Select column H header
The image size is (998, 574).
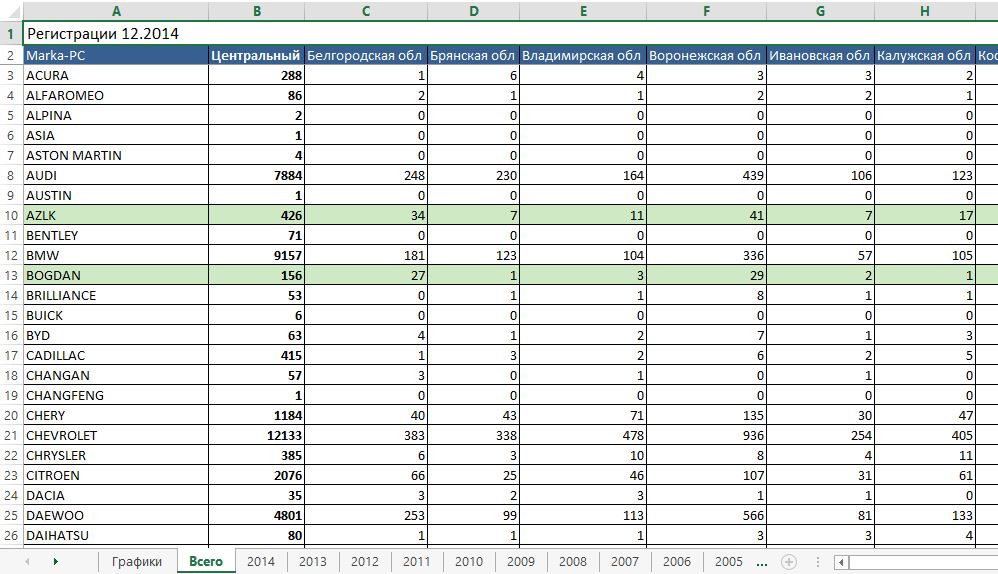(x=925, y=11)
